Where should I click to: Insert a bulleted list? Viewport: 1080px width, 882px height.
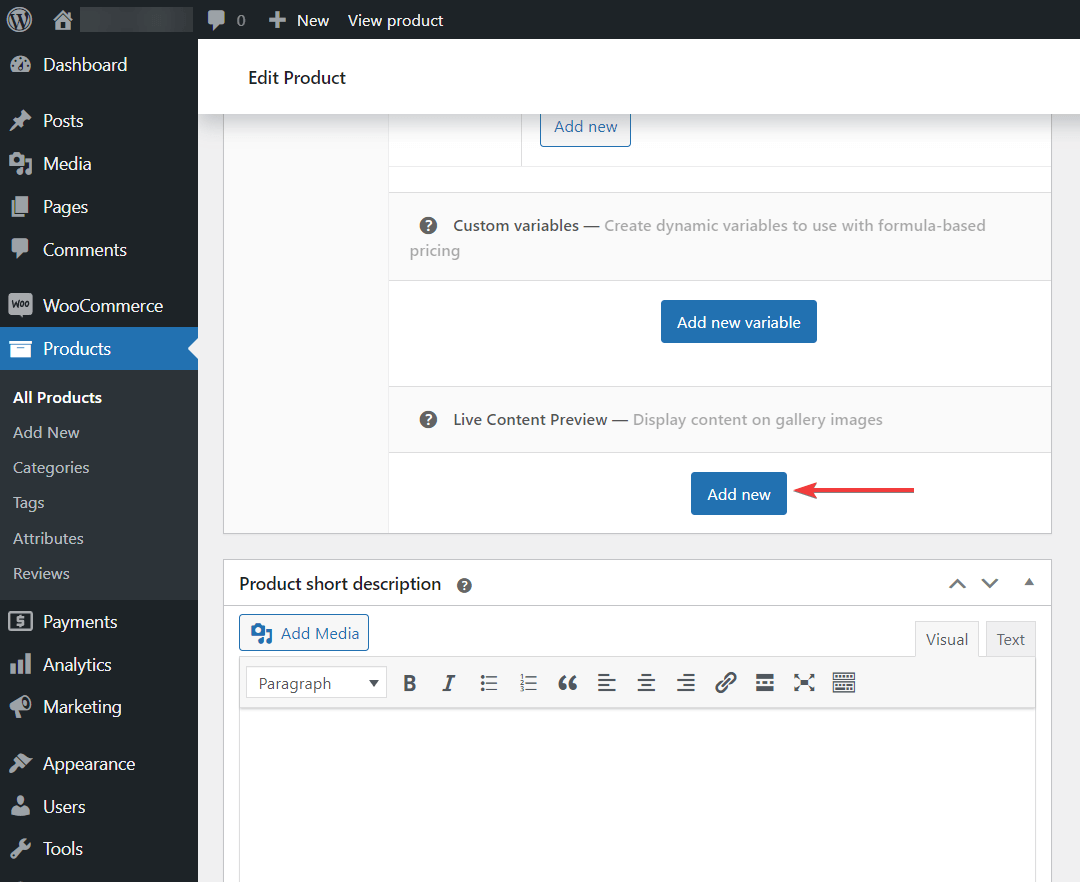489,683
